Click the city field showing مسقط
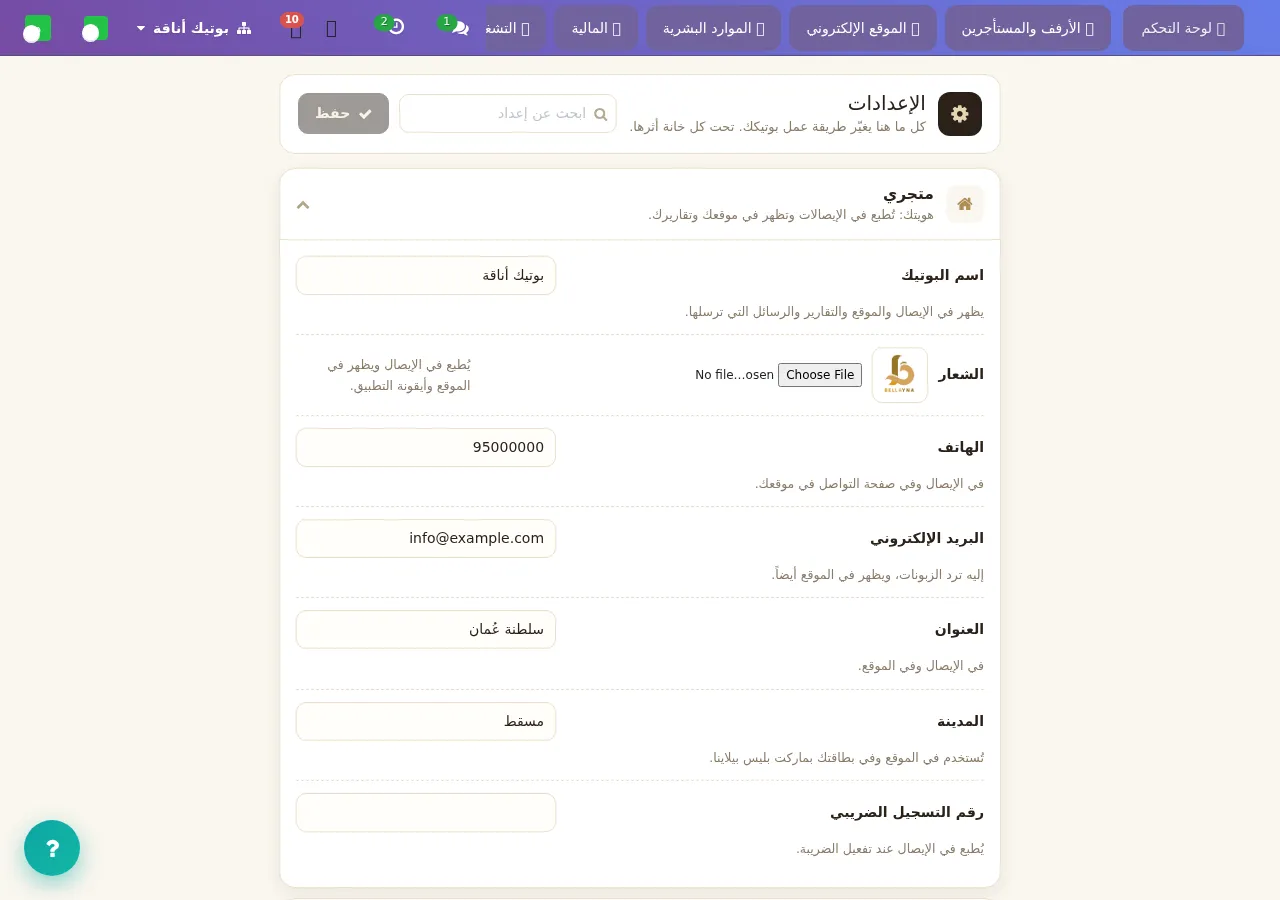 (426, 721)
